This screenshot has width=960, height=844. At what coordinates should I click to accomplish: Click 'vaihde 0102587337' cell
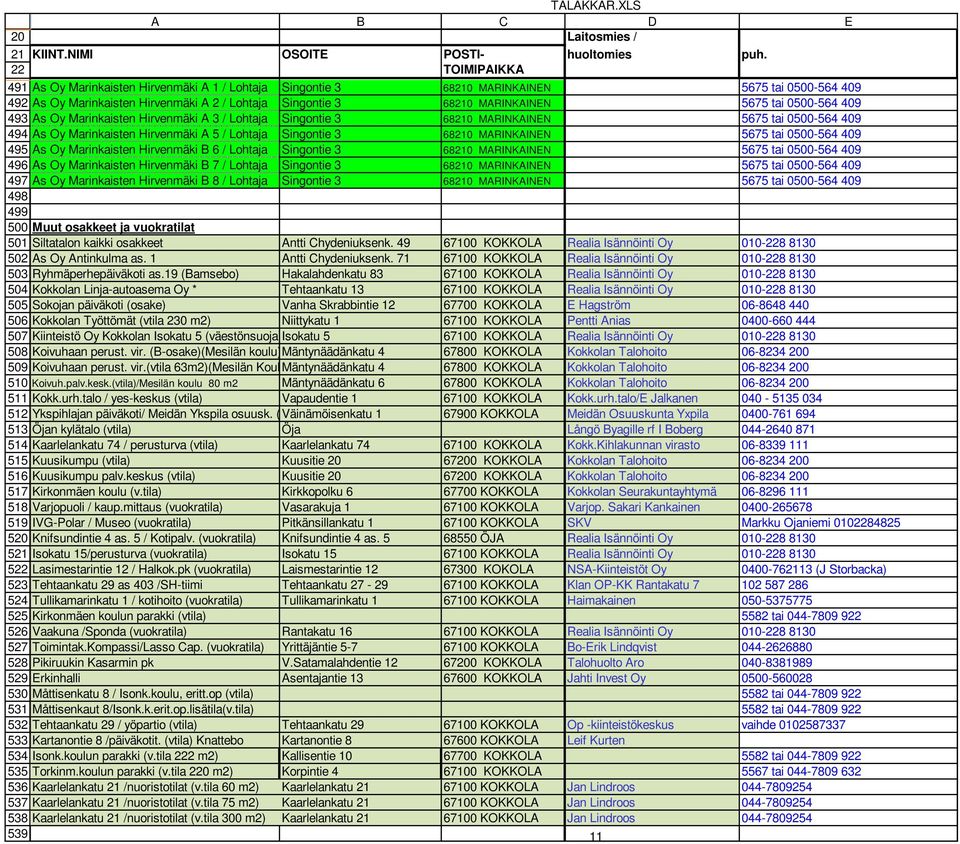click(x=848, y=725)
